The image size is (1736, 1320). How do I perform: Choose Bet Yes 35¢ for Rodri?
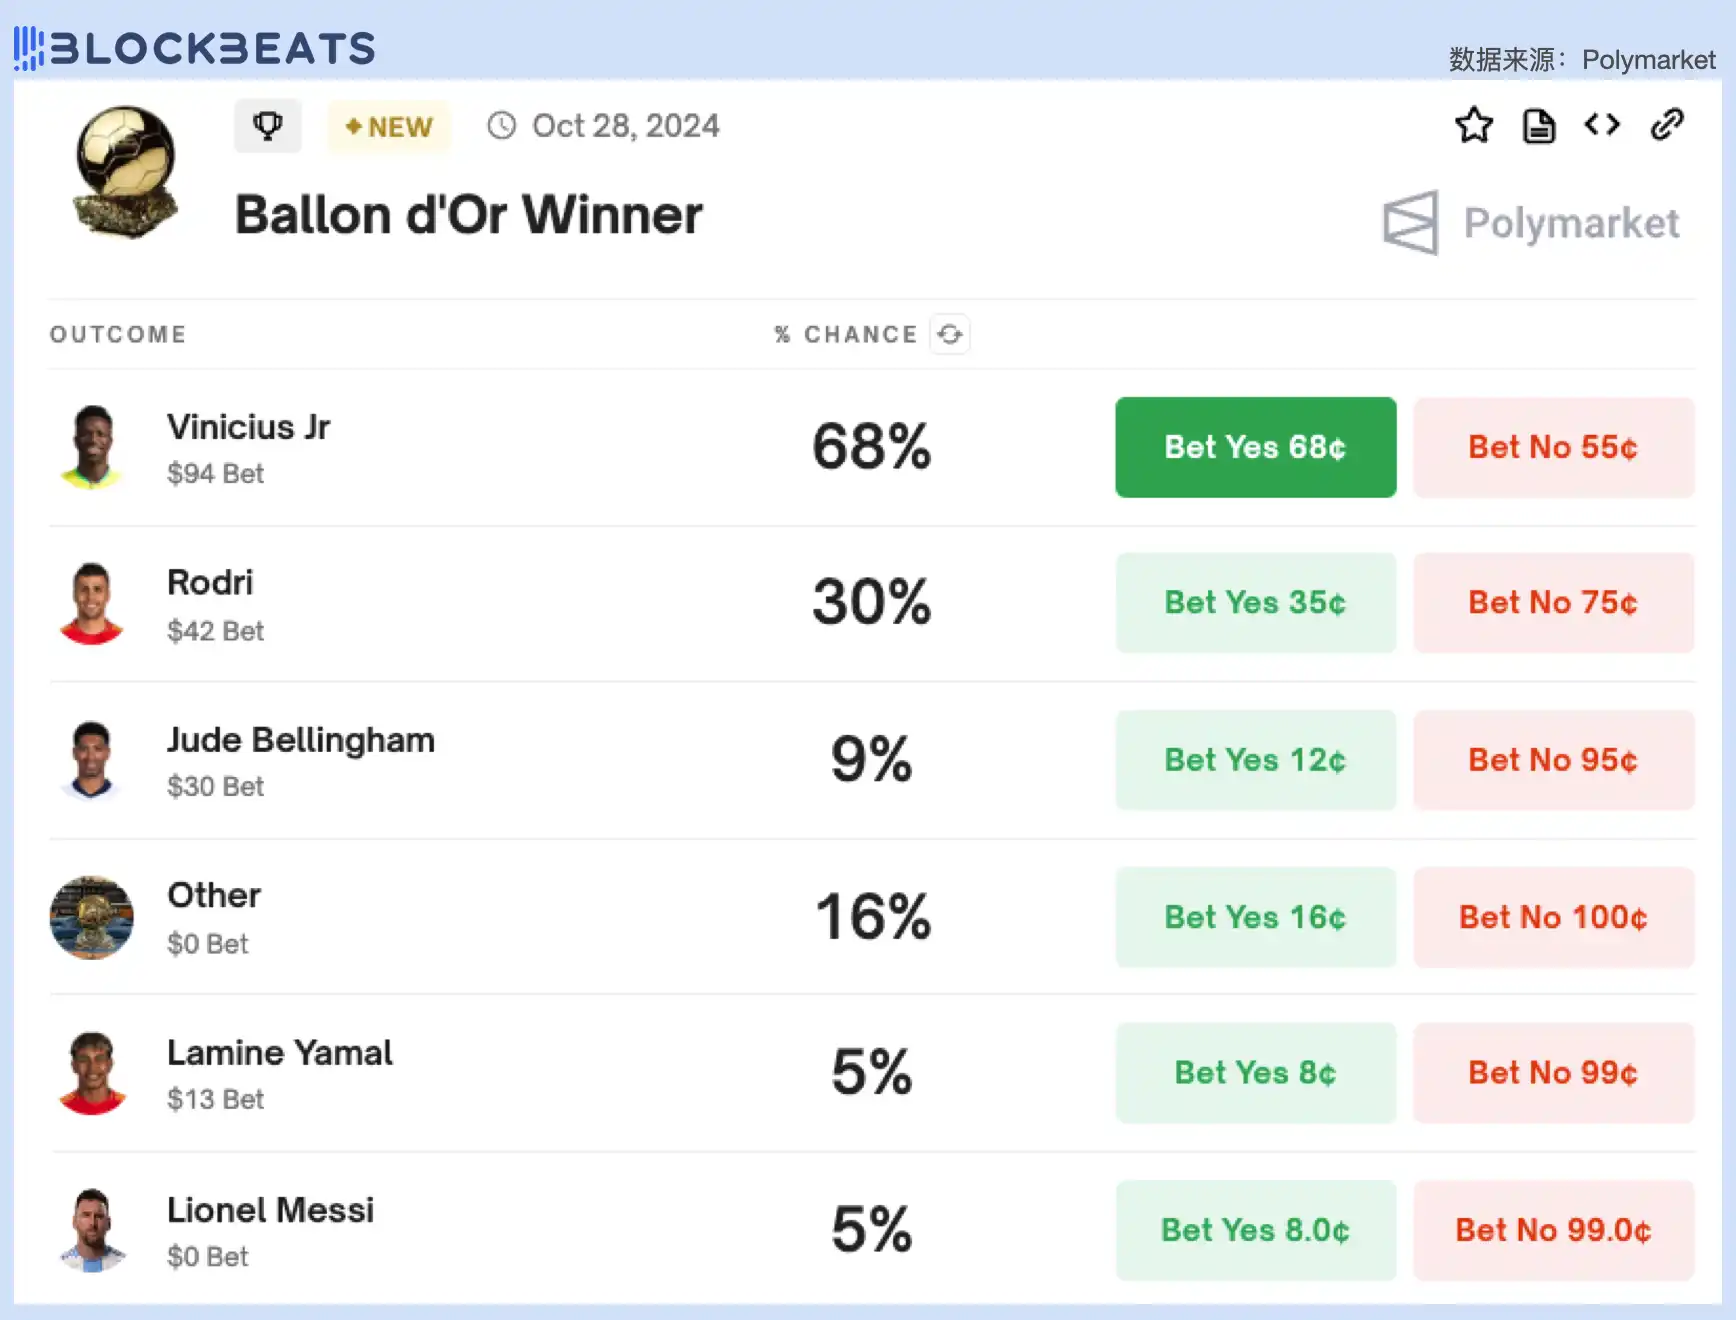[1255, 603]
